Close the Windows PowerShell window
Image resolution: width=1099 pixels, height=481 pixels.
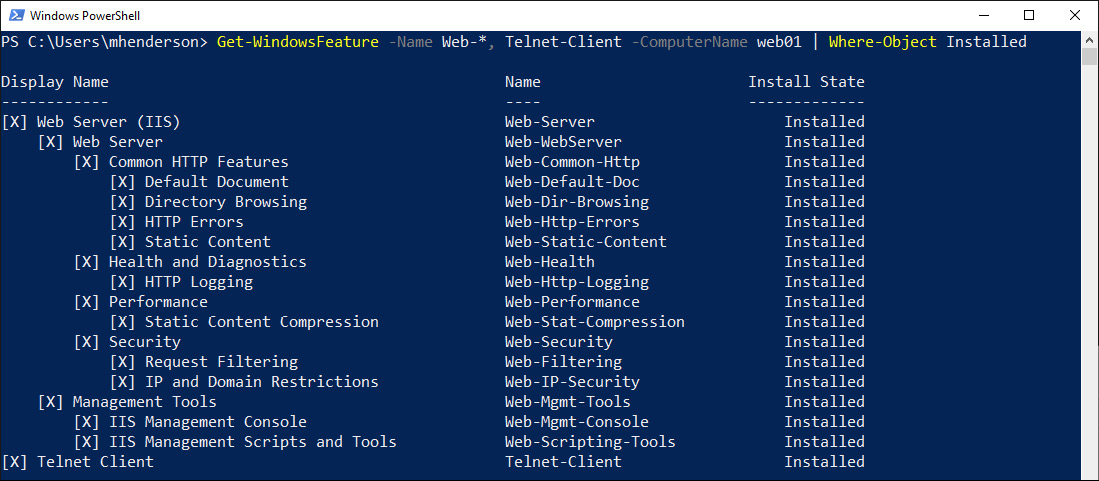pos(1073,15)
